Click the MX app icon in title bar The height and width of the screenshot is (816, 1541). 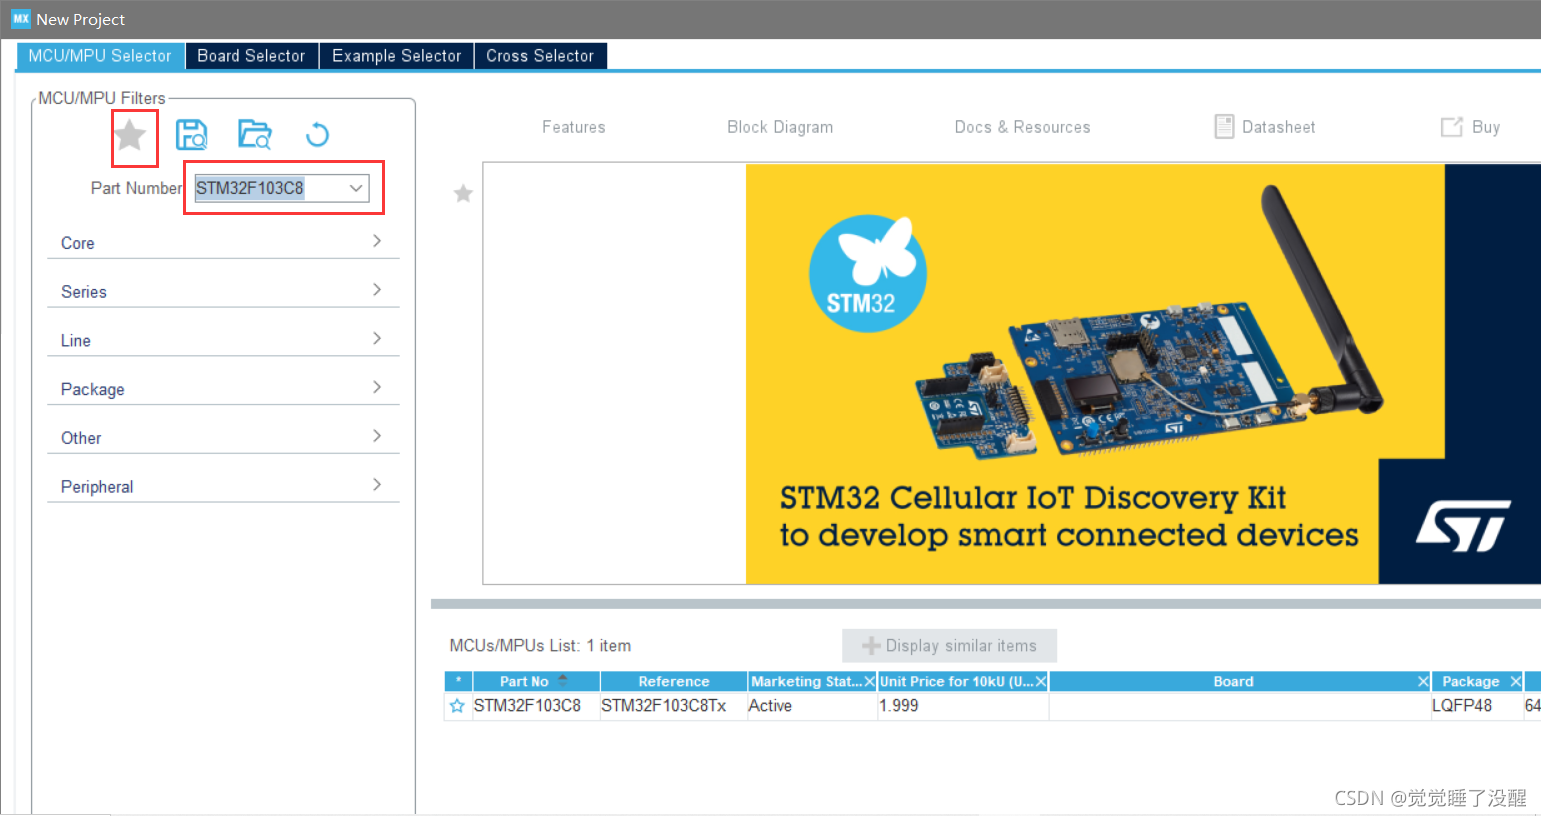point(20,19)
